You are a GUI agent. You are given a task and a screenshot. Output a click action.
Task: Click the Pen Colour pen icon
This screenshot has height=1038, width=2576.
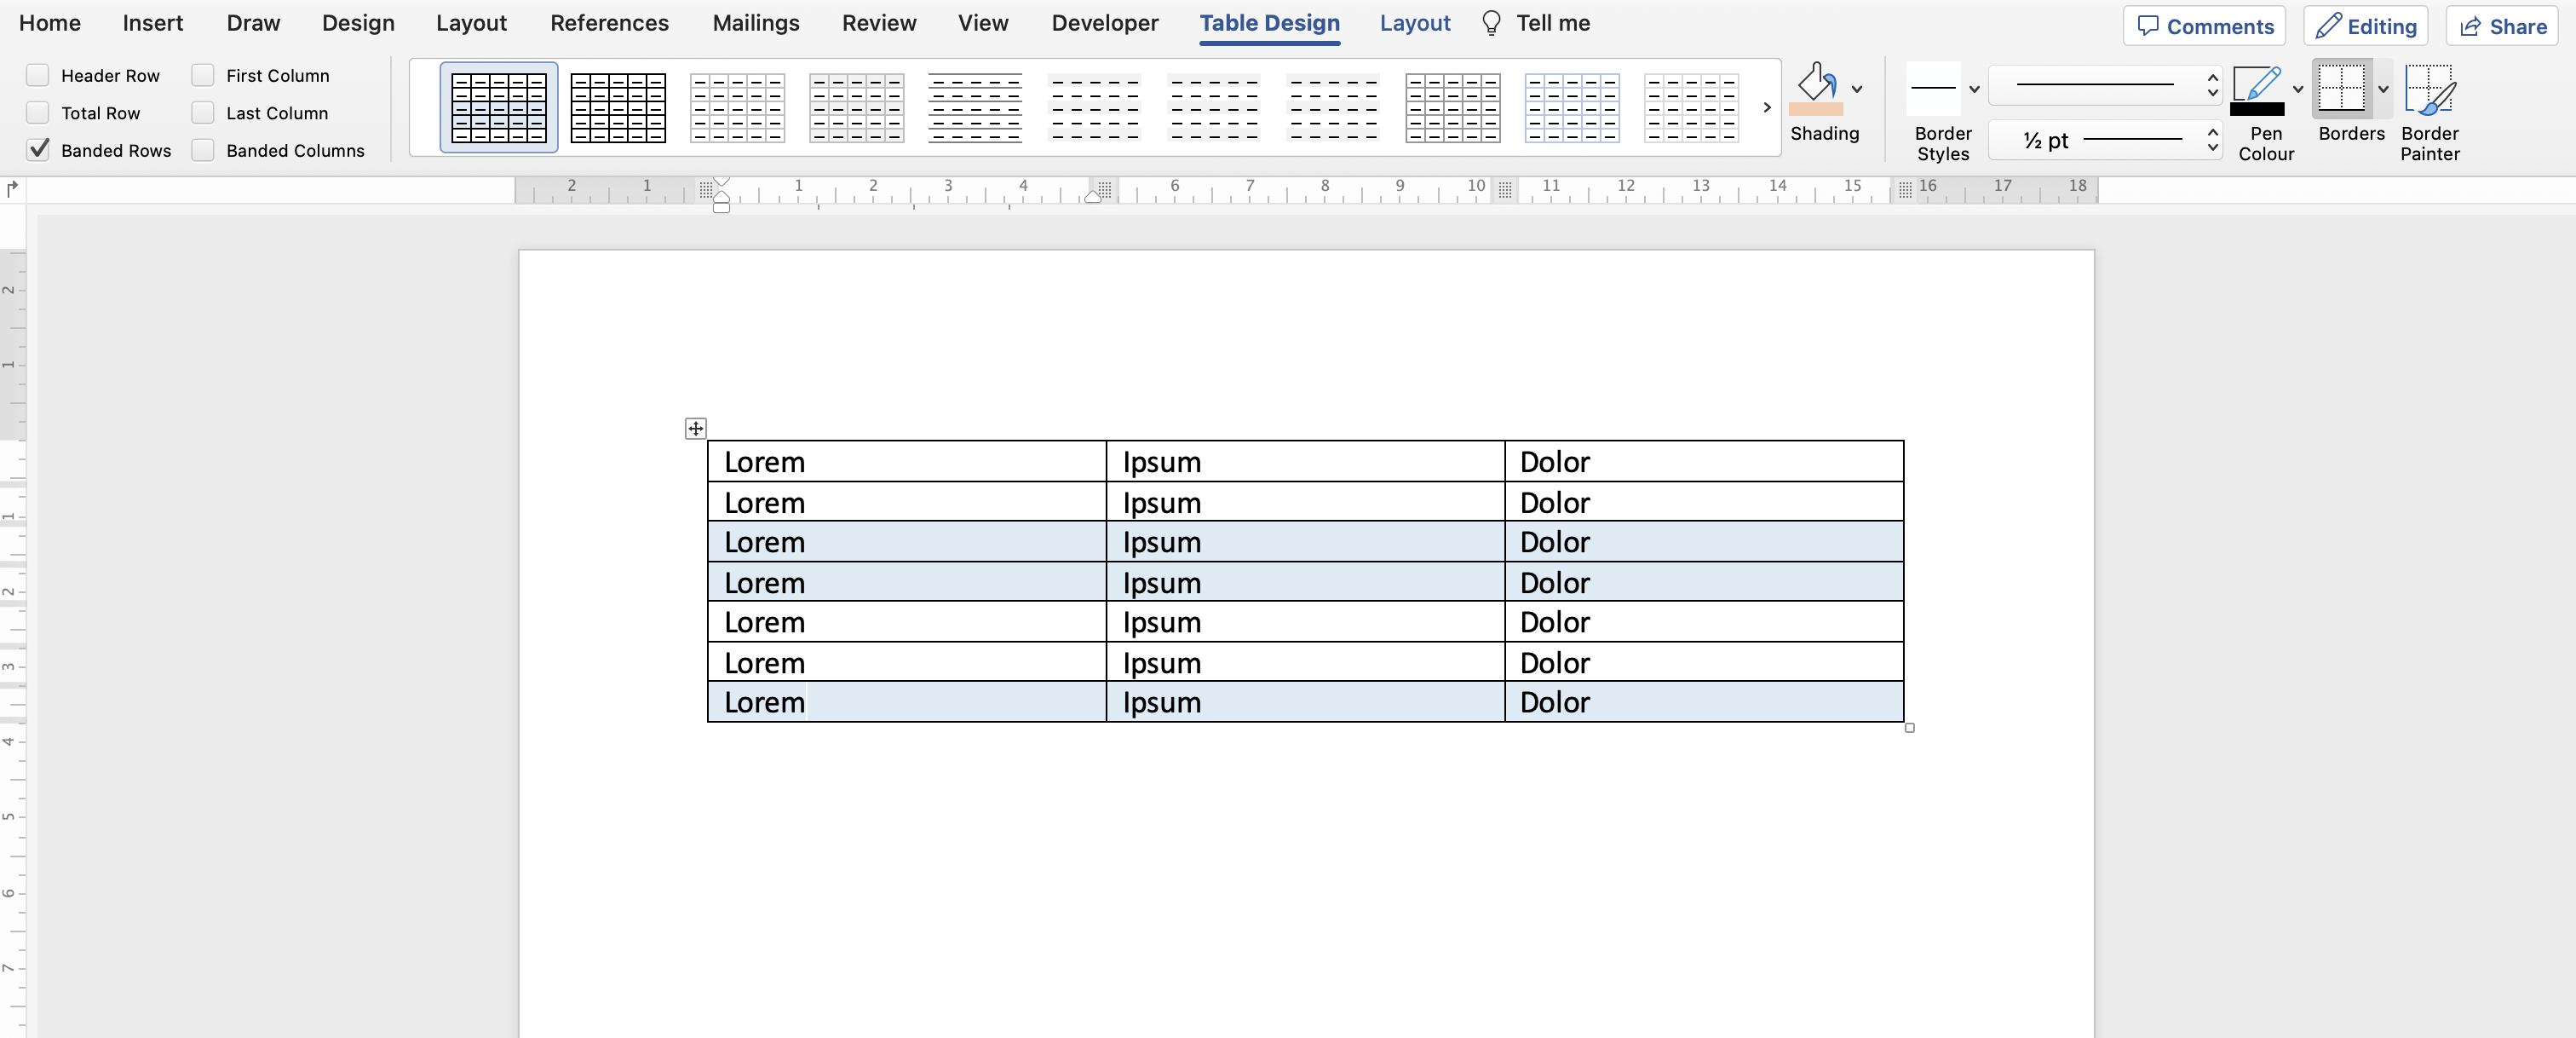click(x=2257, y=83)
